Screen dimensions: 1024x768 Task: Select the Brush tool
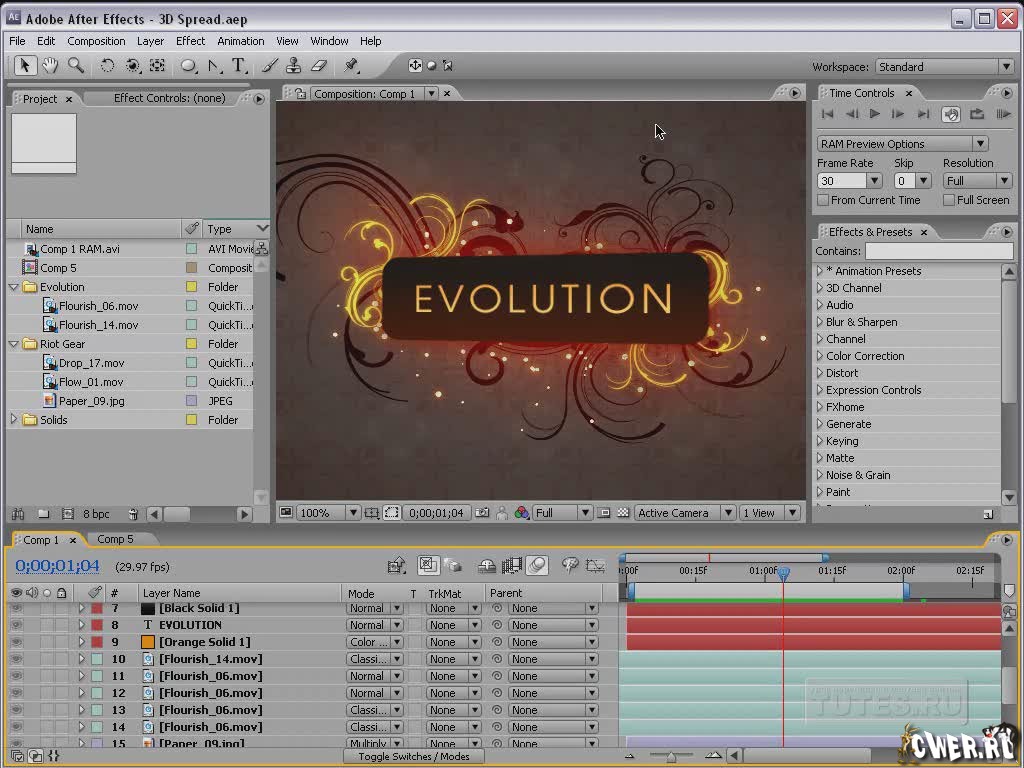tap(270, 66)
